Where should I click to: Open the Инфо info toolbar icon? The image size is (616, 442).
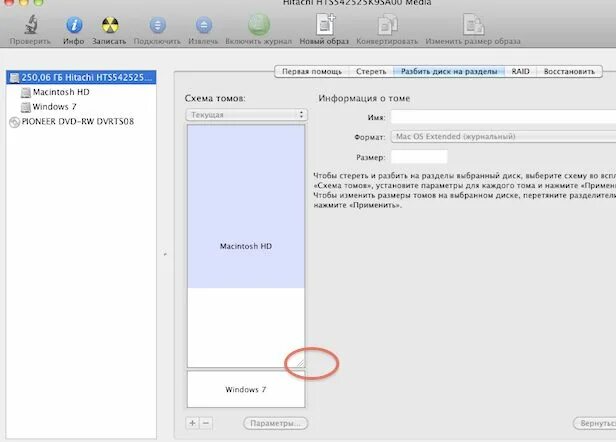(74, 25)
